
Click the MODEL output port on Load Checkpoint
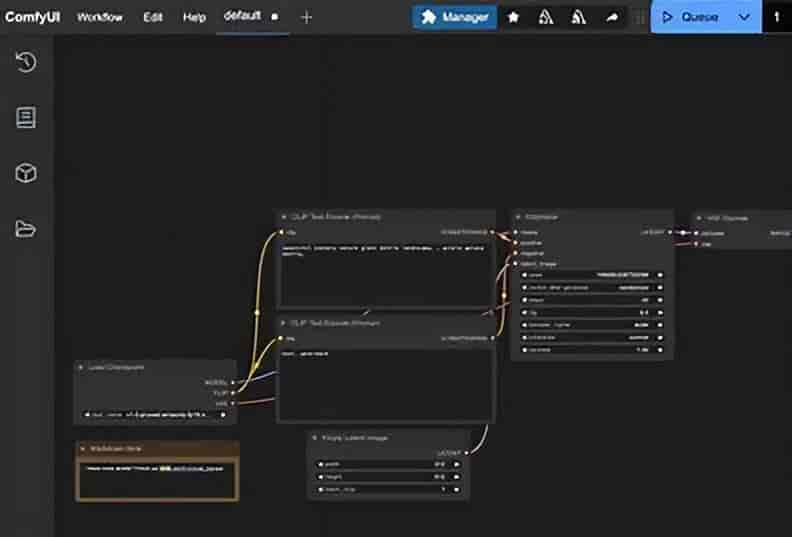click(233, 382)
